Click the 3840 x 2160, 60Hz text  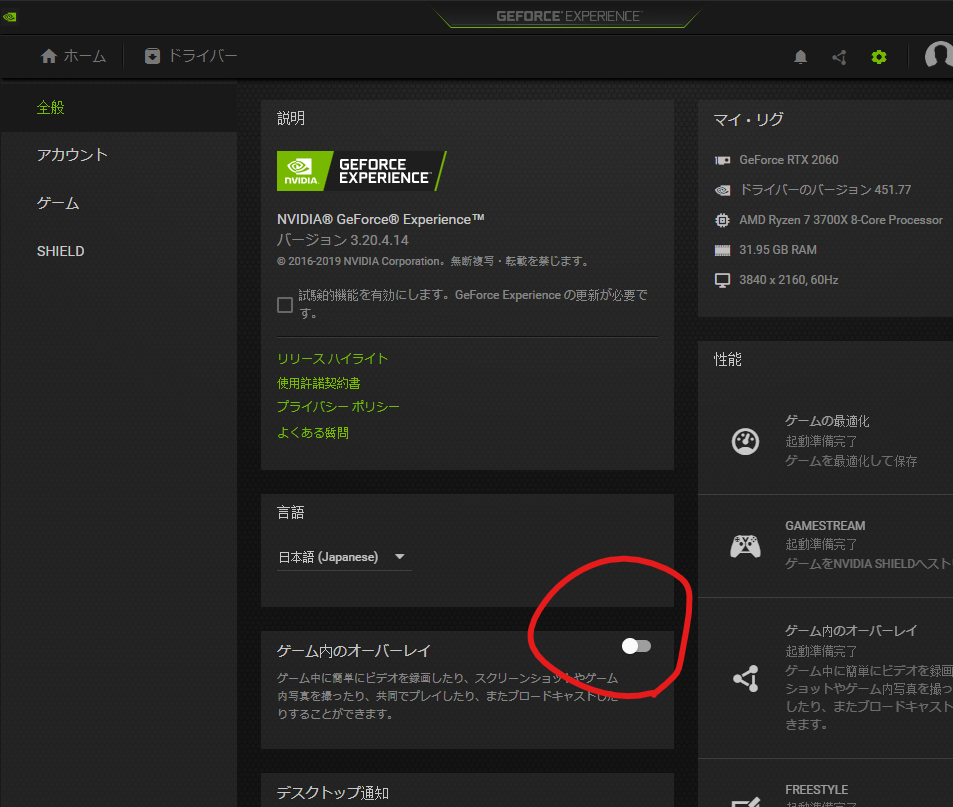789,280
